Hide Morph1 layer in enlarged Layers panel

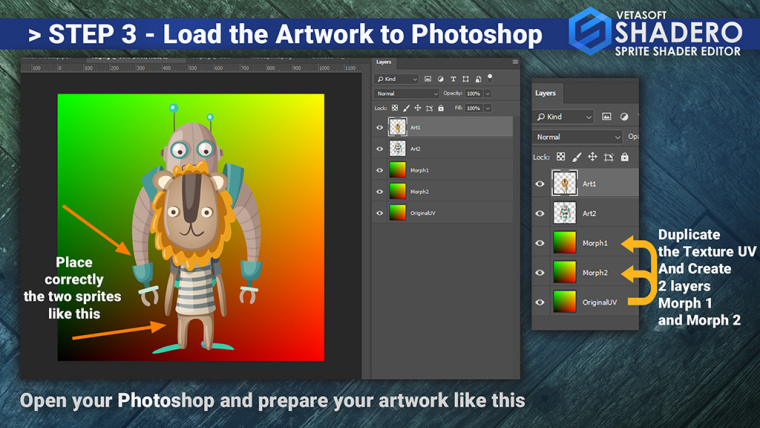click(539, 243)
